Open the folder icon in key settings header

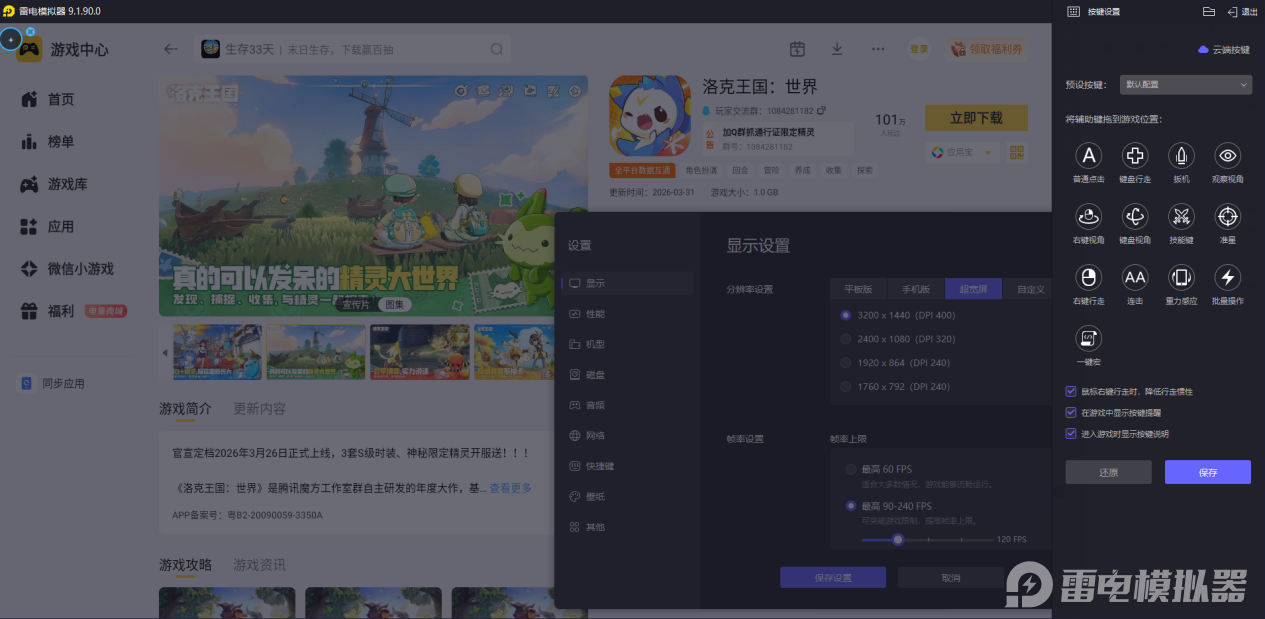point(1208,12)
